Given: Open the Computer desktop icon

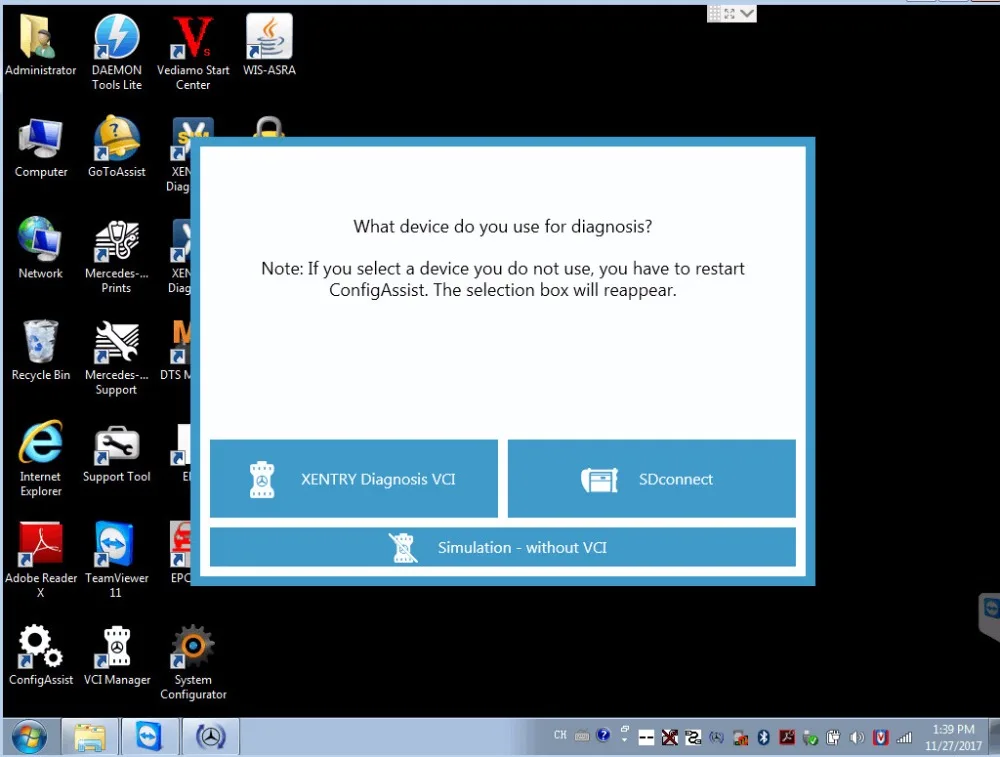Looking at the screenshot, I should pos(40,148).
